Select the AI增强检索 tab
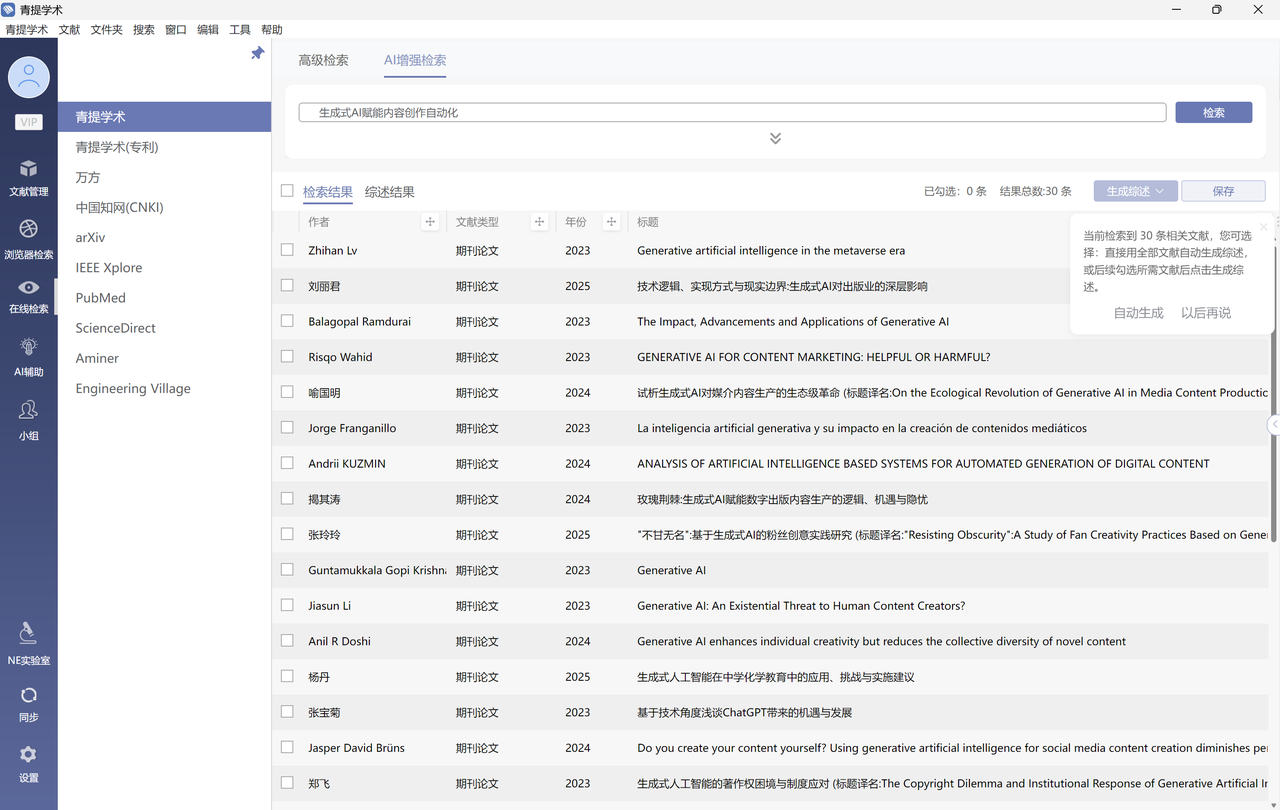1280x810 pixels. pos(415,60)
